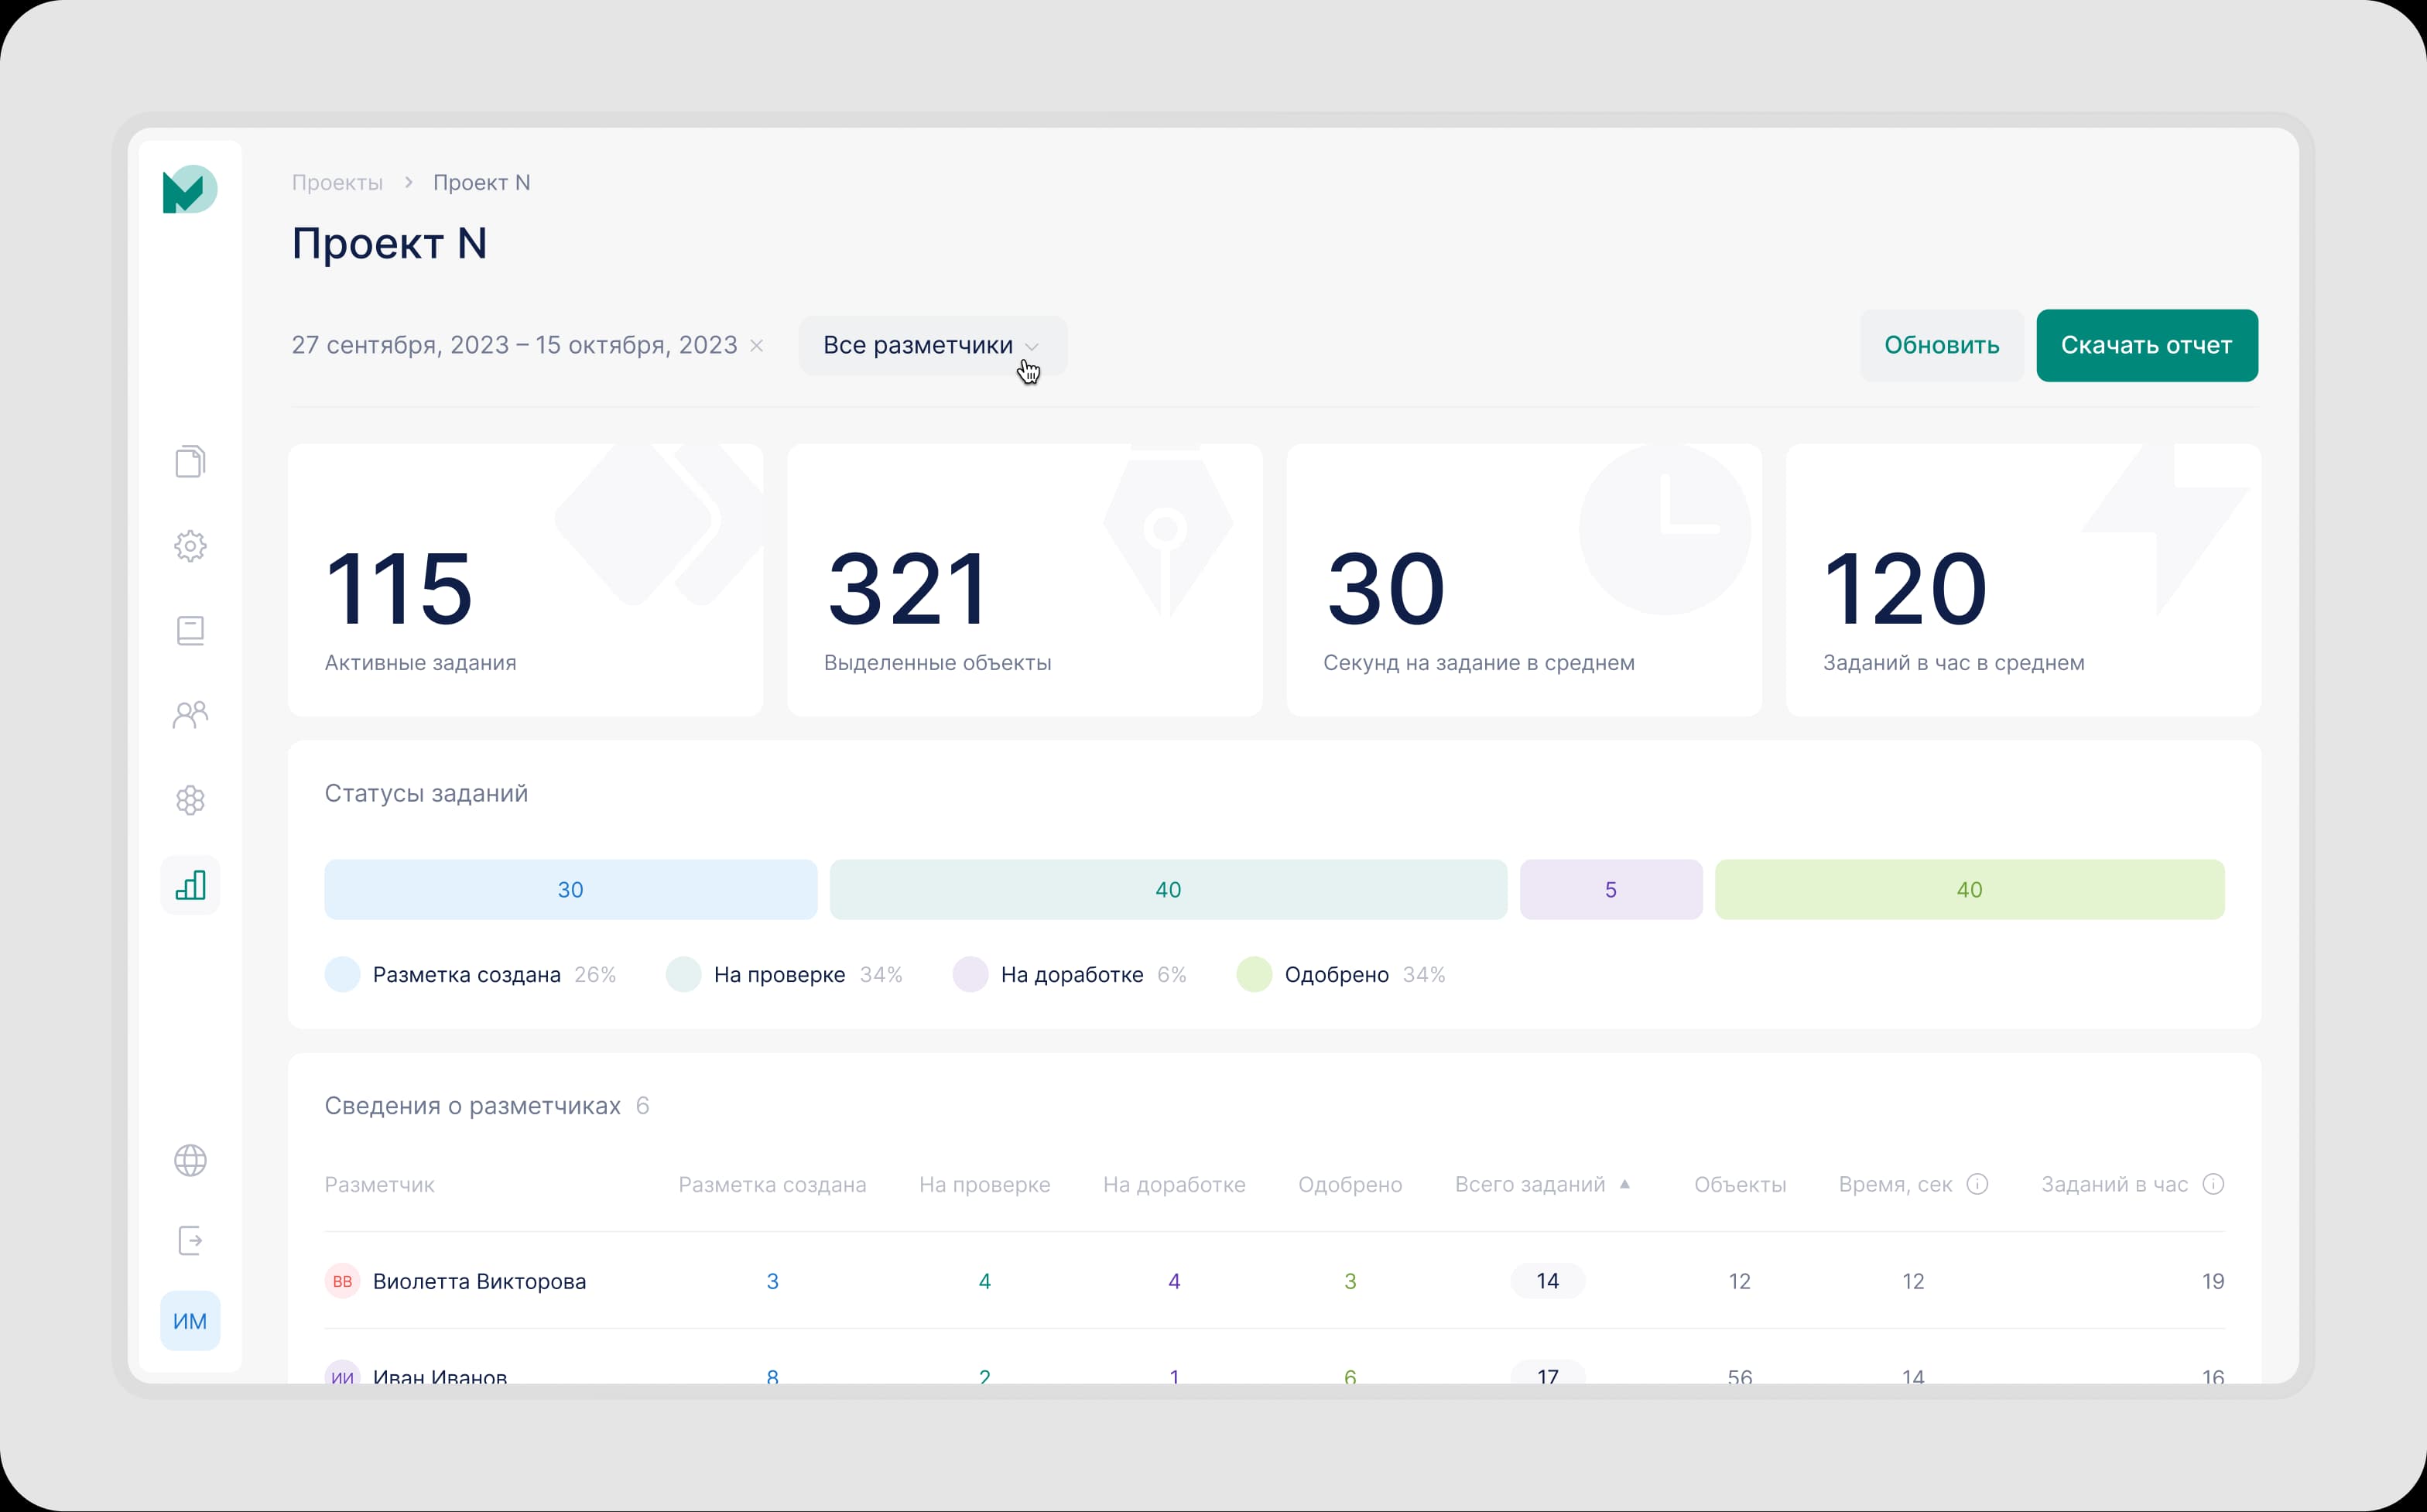
Task: Click the Одобрено legend swatch
Action: [x=1254, y=974]
